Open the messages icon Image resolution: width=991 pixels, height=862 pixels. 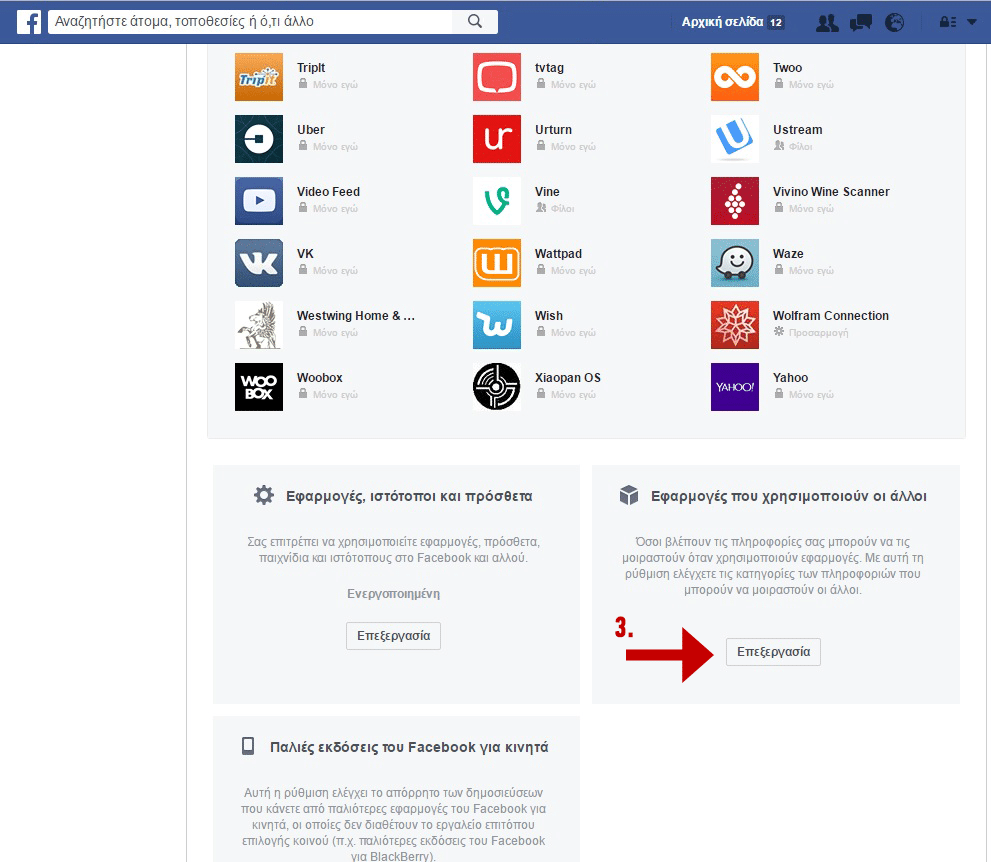pos(860,23)
